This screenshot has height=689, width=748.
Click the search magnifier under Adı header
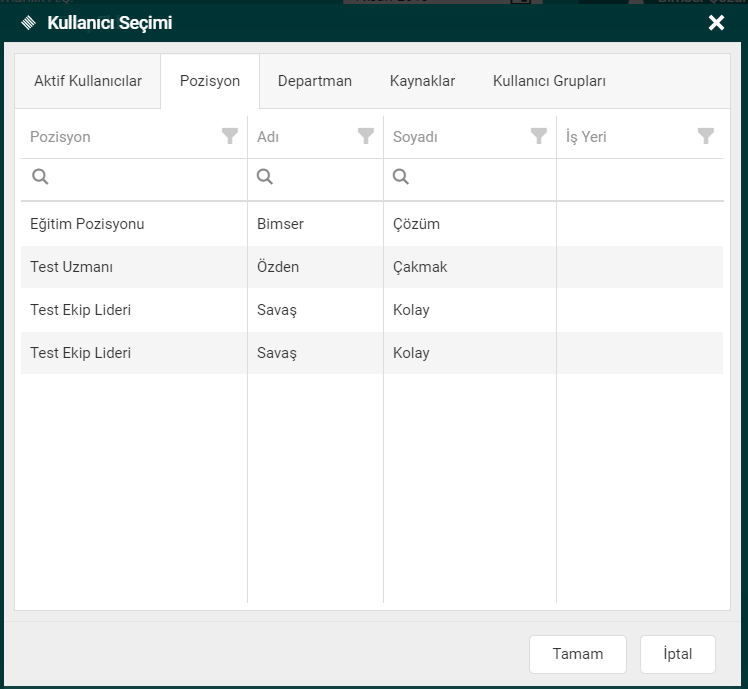coord(265,177)
